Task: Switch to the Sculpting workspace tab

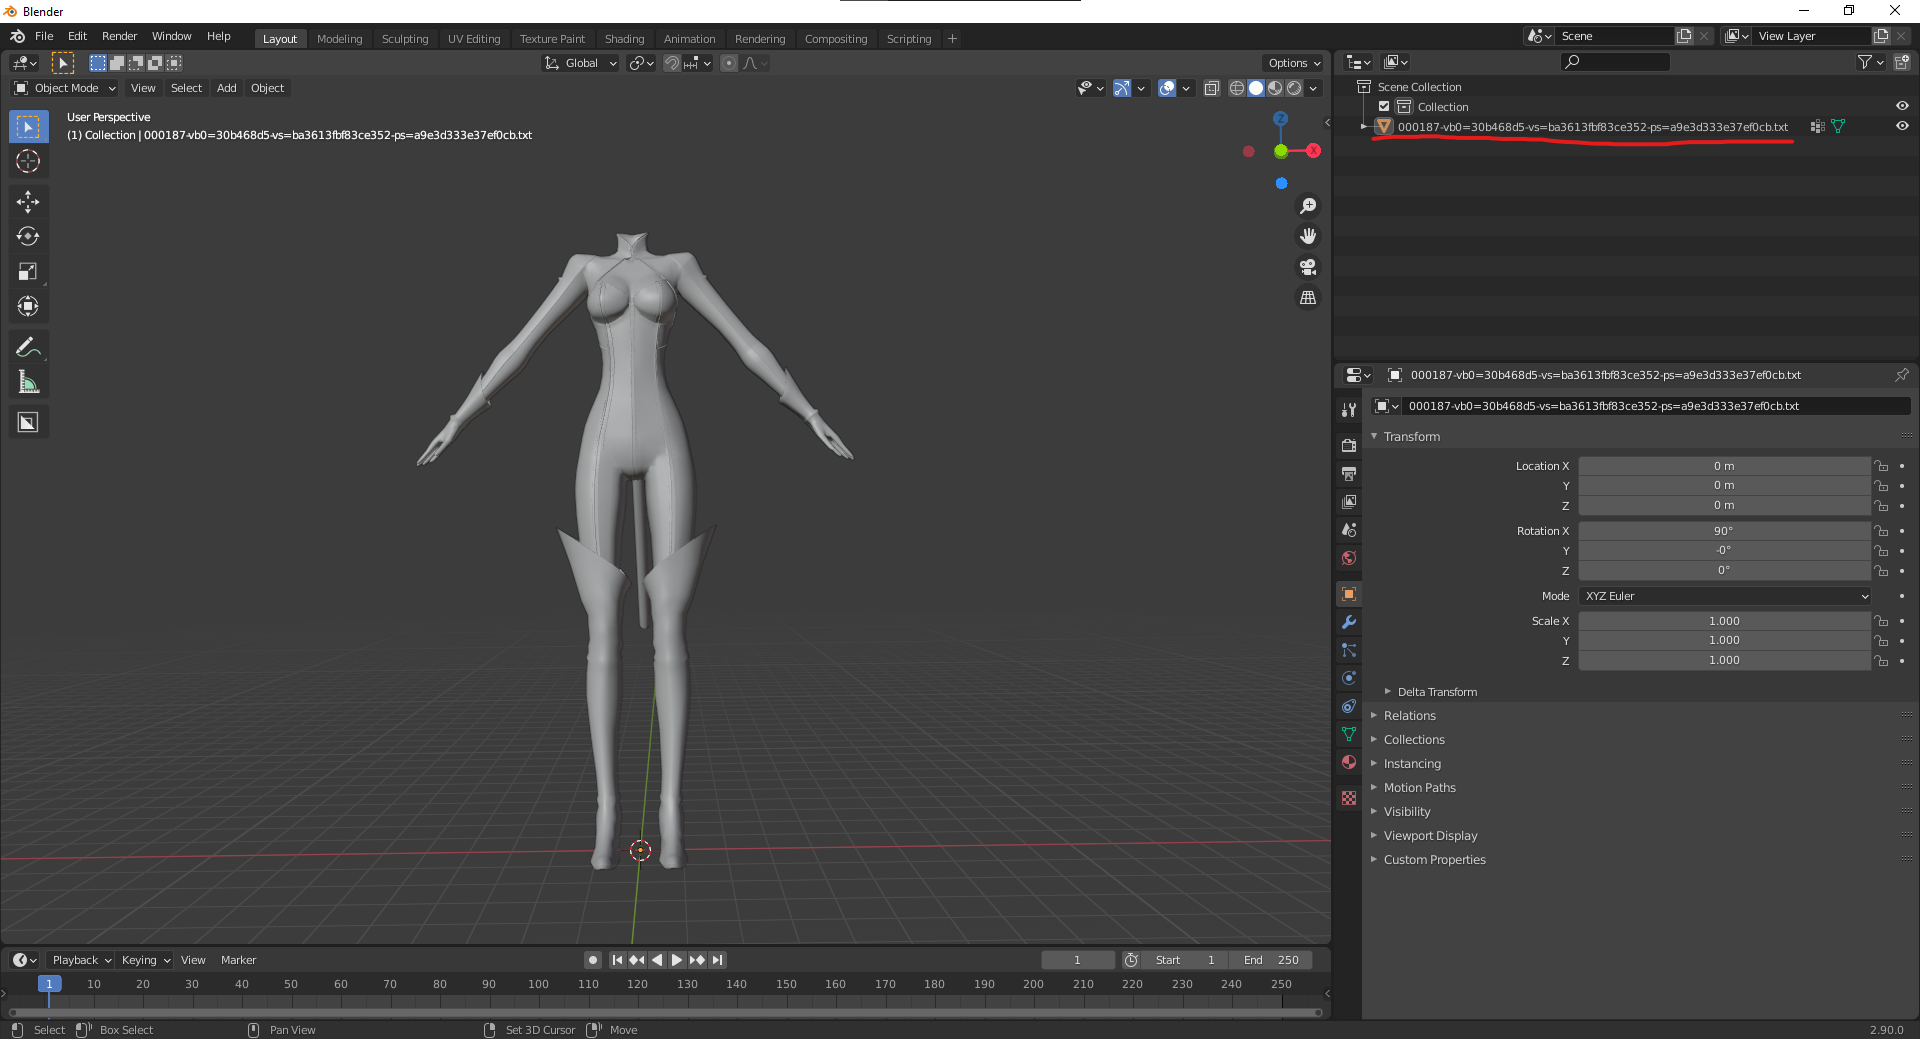Action: (405, 39)
